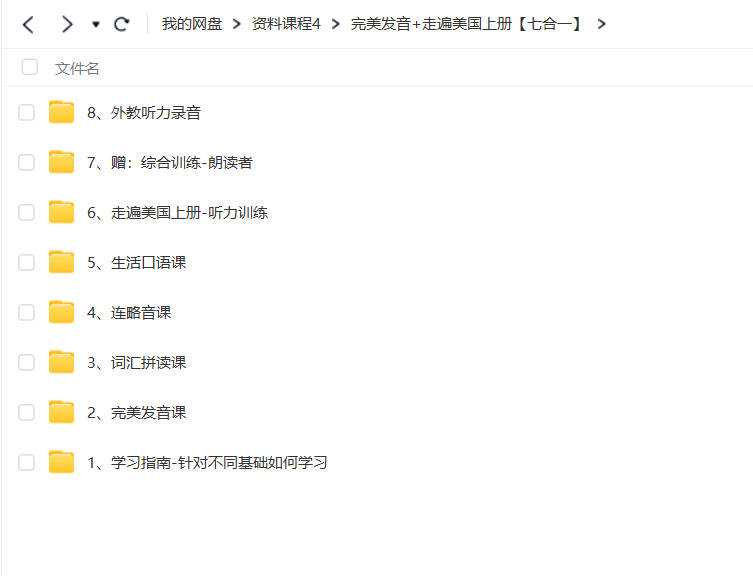Open 资料课程4 in the breadcrumb
Screen dimensions: 753x576
286,24
